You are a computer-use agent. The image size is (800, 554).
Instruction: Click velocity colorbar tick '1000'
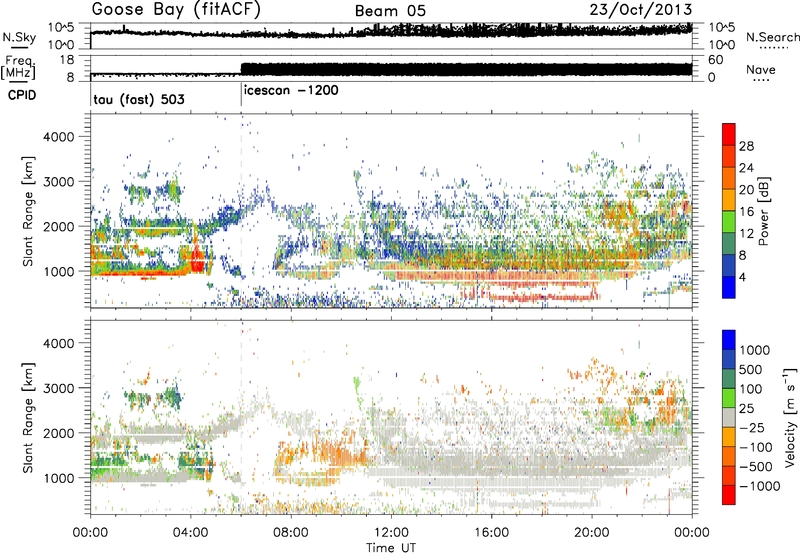pos(755,350)
